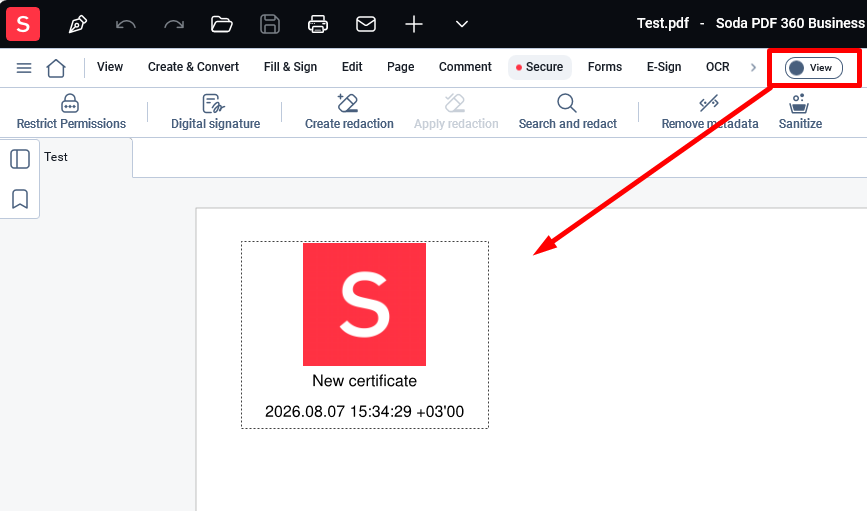Switch to the Edit tab

click(352, 67)
